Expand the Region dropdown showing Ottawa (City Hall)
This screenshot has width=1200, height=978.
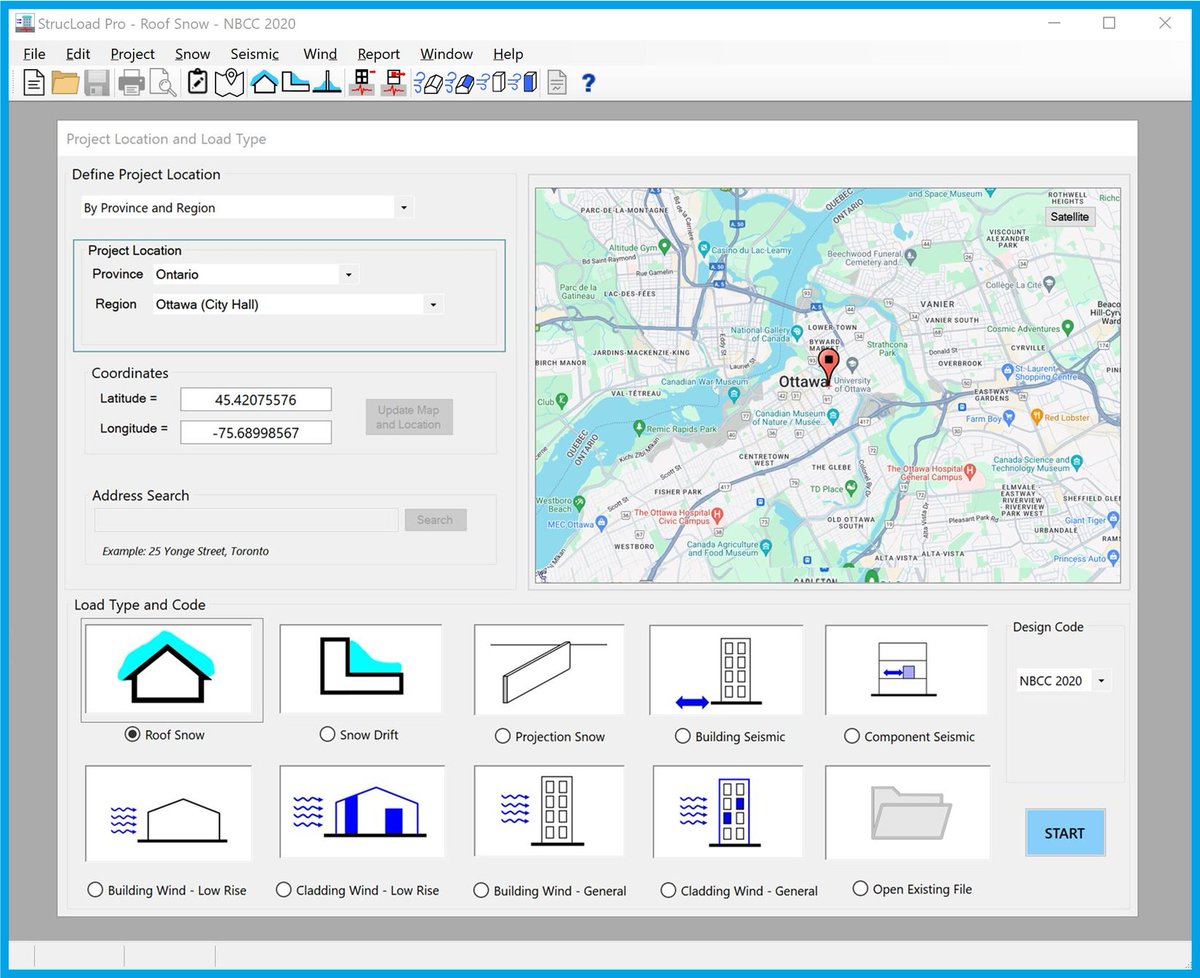pyautogui.click(x=431, y=304)
